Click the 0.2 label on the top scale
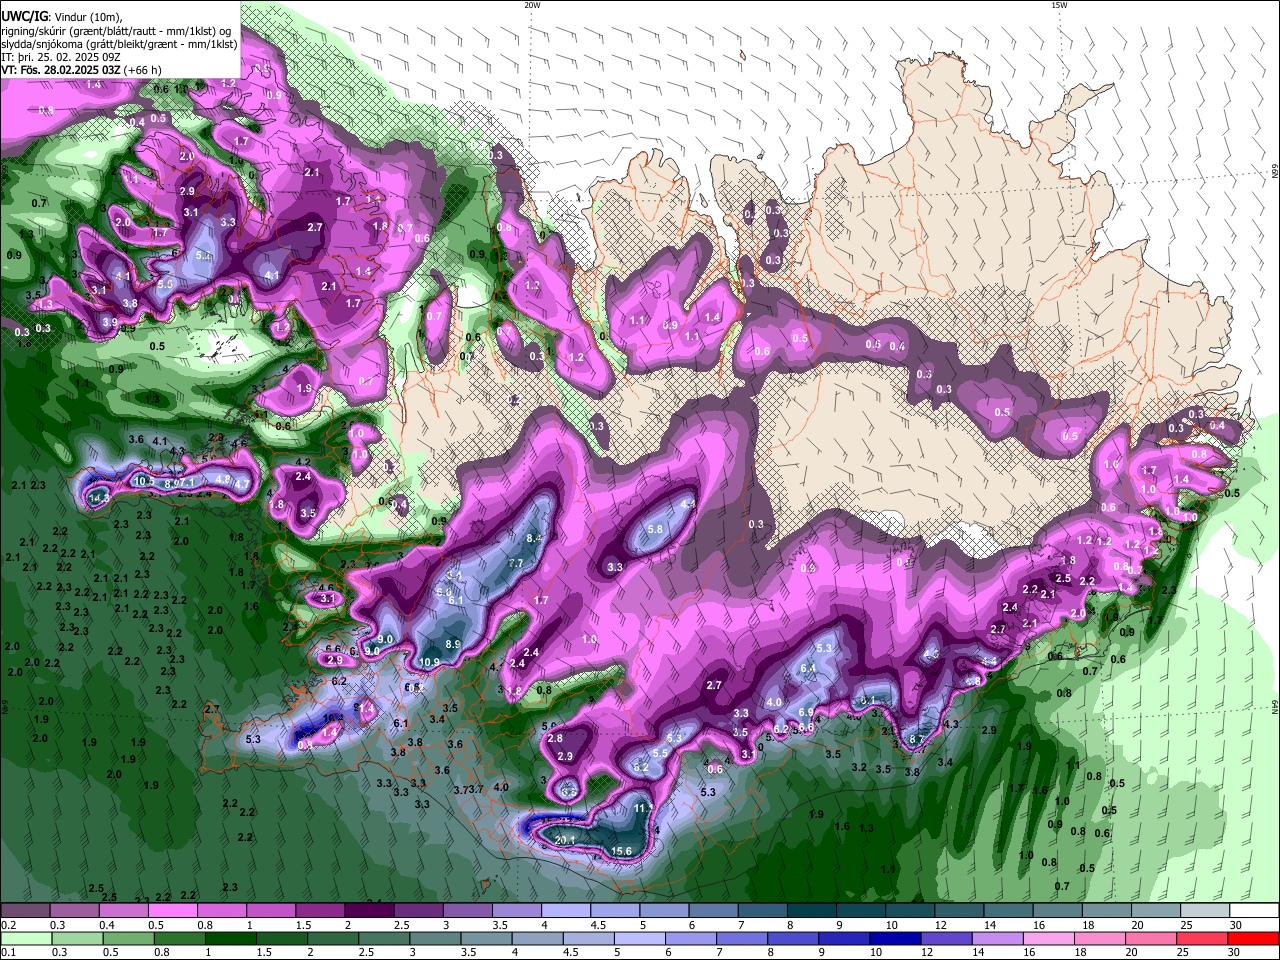This screenshot has height=960, width=1280. coord(7,925)
